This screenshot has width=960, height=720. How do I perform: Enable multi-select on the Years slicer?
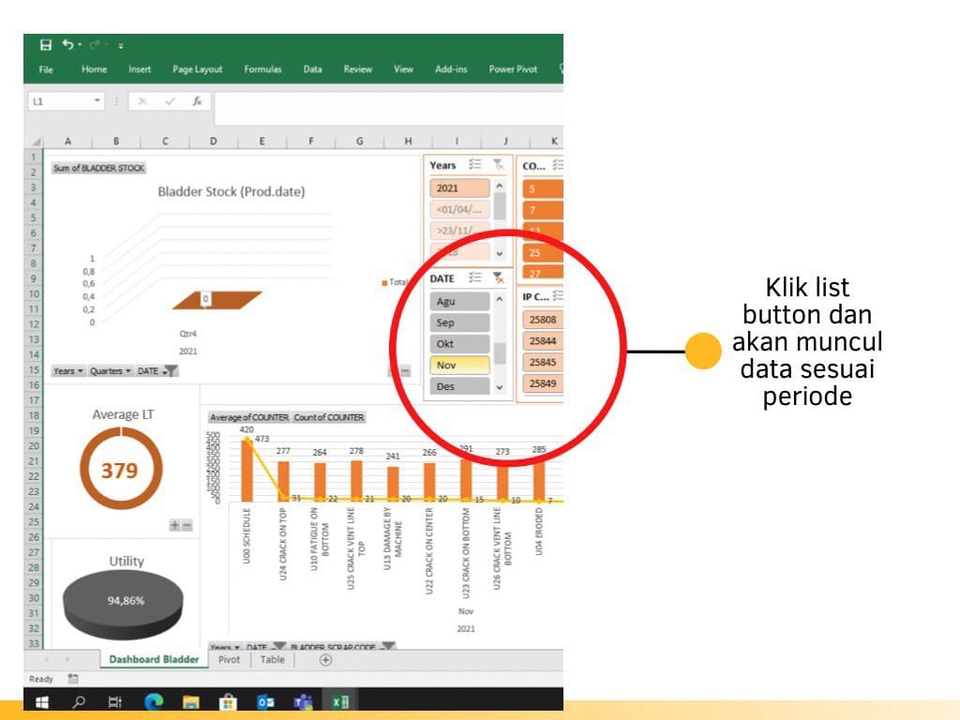(x=473, y=164)
